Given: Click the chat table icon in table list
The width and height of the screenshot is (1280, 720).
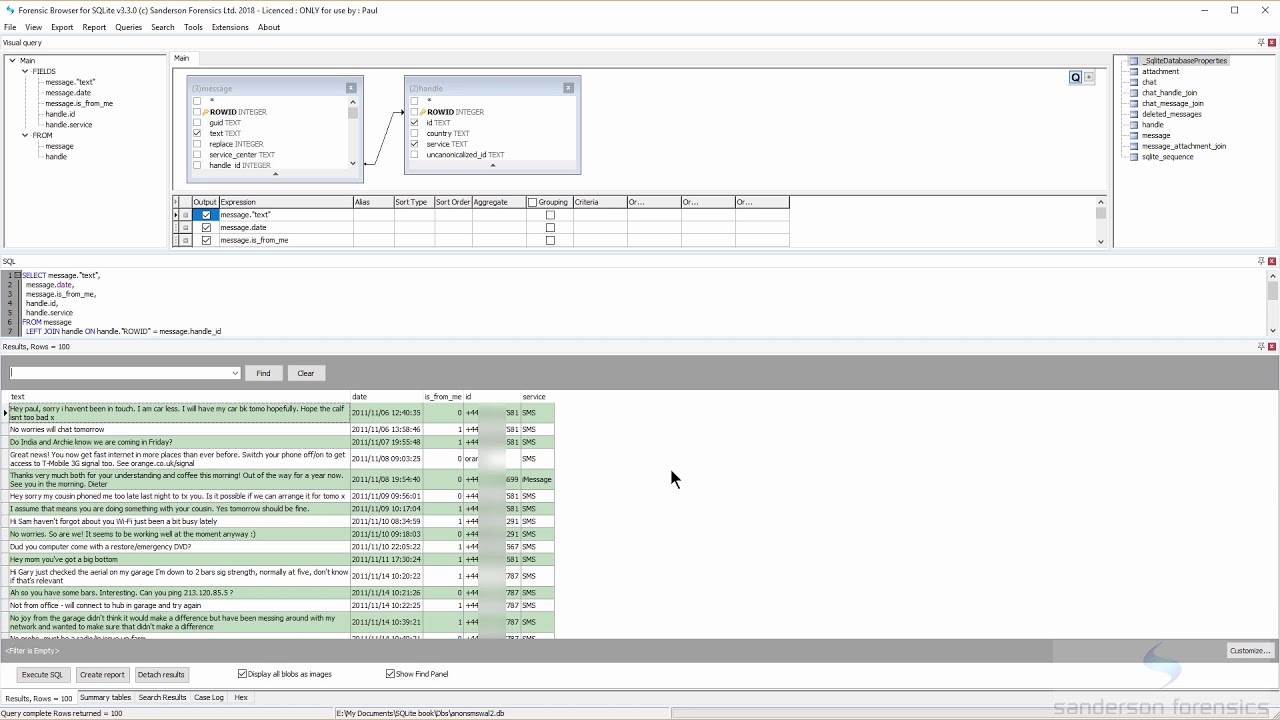Looking at the screenshot, I should click(1134, 82).
